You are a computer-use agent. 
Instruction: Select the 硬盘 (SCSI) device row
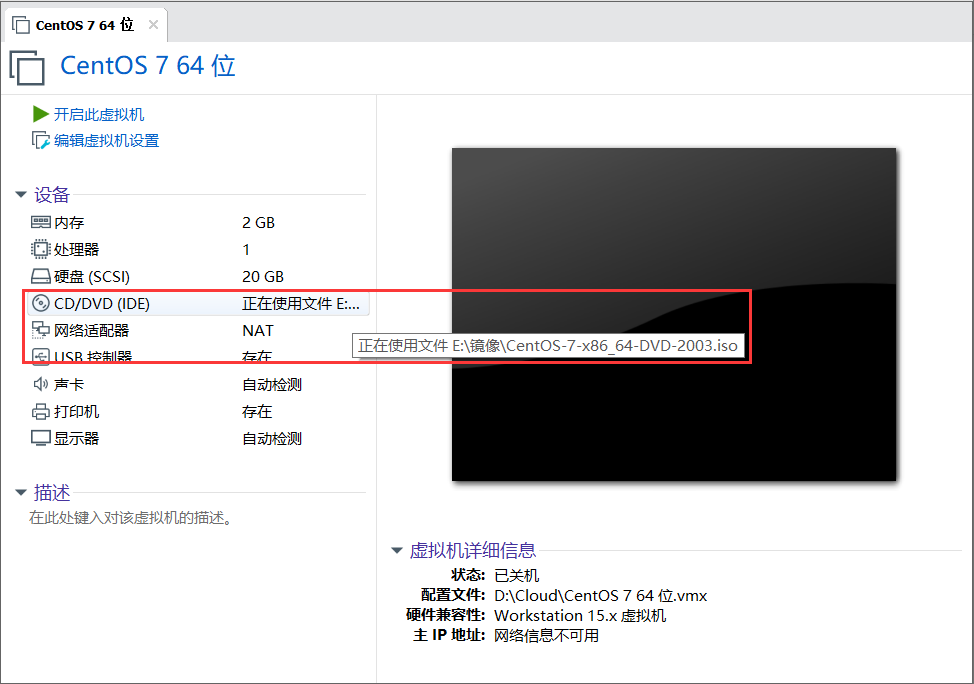[198, 276]
